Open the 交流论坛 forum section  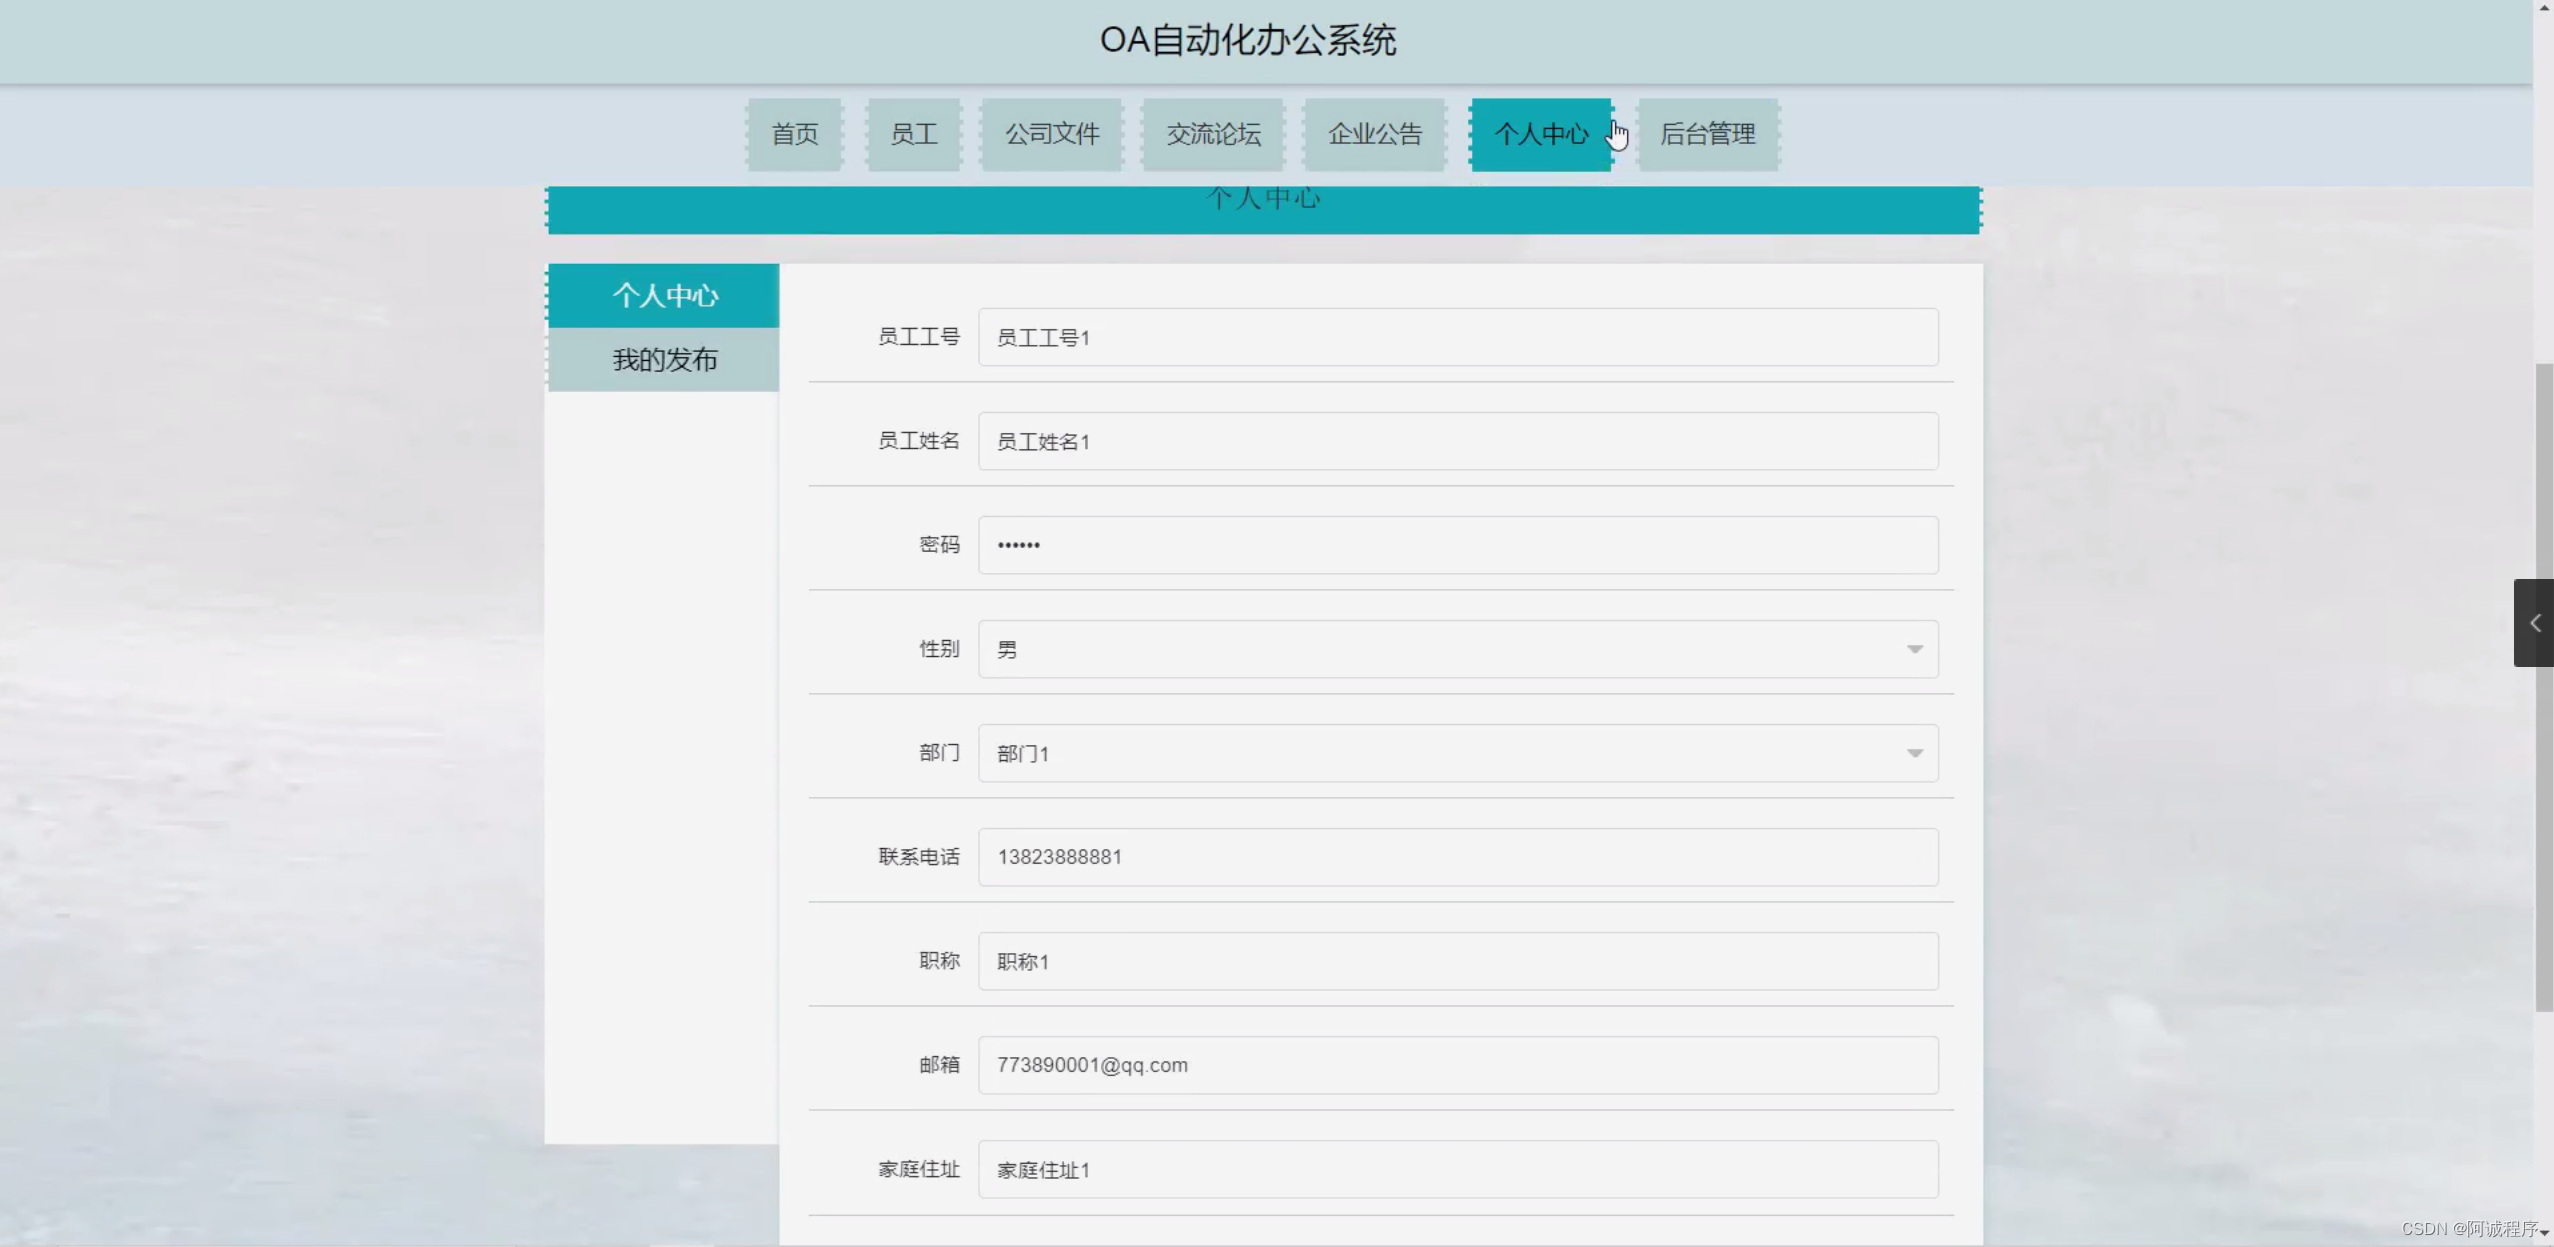click(x=1212, y=134)
